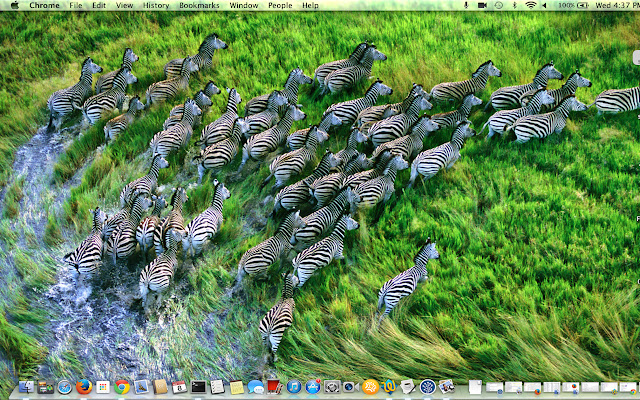The height and width of the screenshot is (400, 640).
Task: Open the Help menu
Action: (x=310, y=5)
